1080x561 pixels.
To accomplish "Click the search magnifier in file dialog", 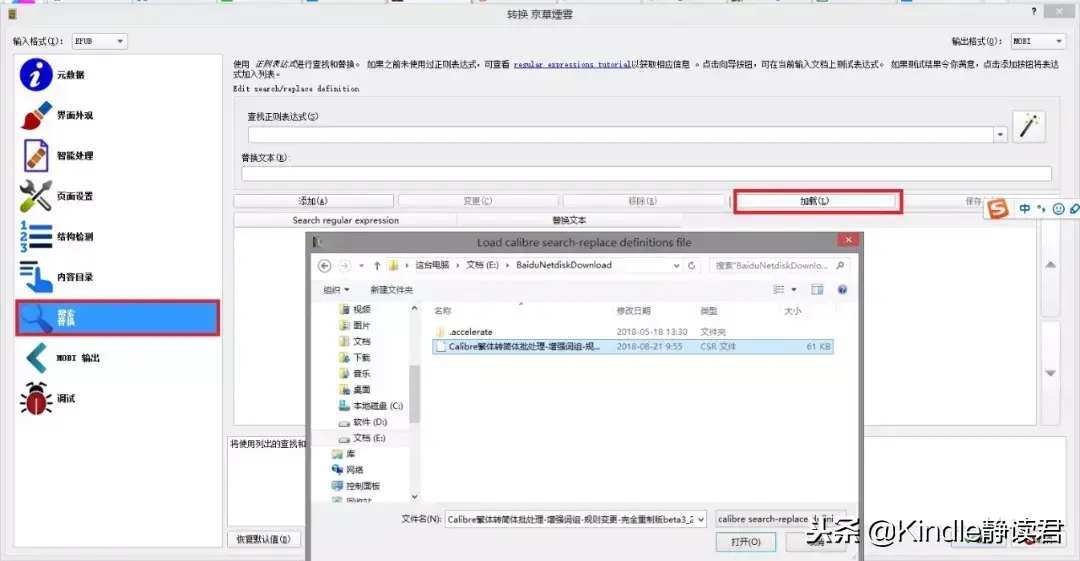I will tap(840, 265).
